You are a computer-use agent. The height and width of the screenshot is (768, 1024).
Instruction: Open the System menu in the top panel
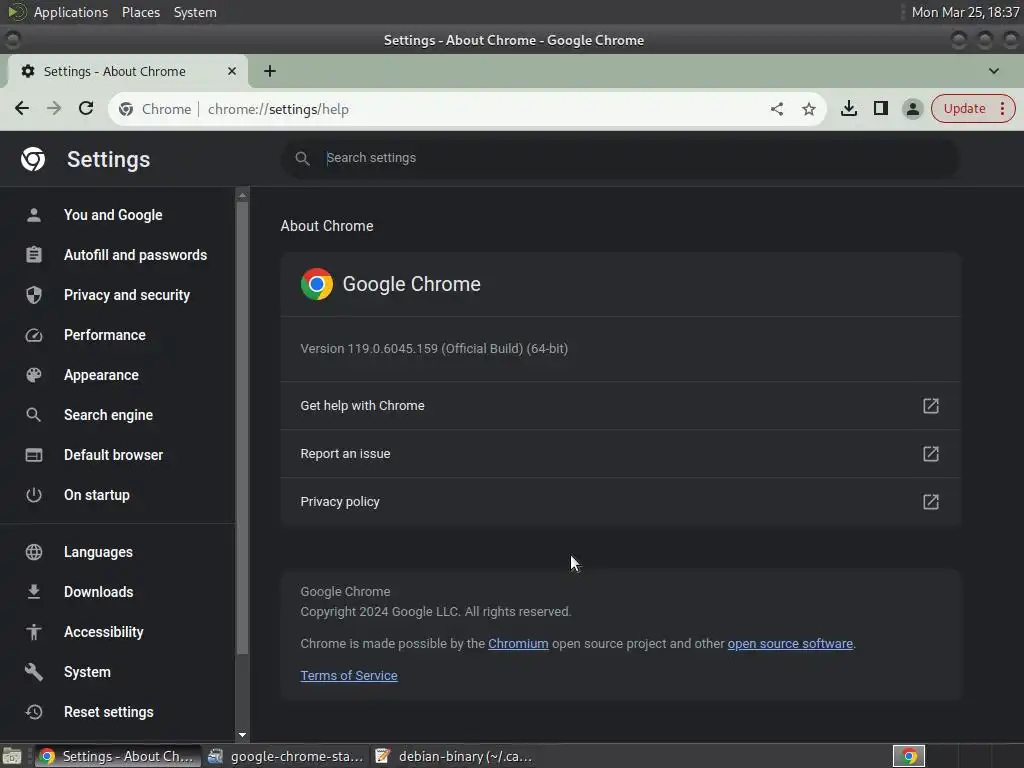click(195, 12)
